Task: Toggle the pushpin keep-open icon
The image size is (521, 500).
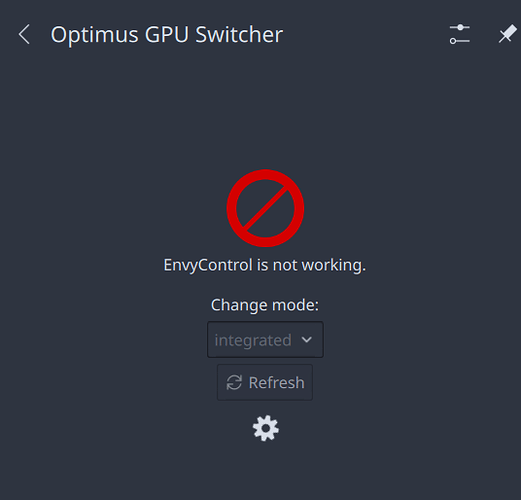Action: coord(507,34)
